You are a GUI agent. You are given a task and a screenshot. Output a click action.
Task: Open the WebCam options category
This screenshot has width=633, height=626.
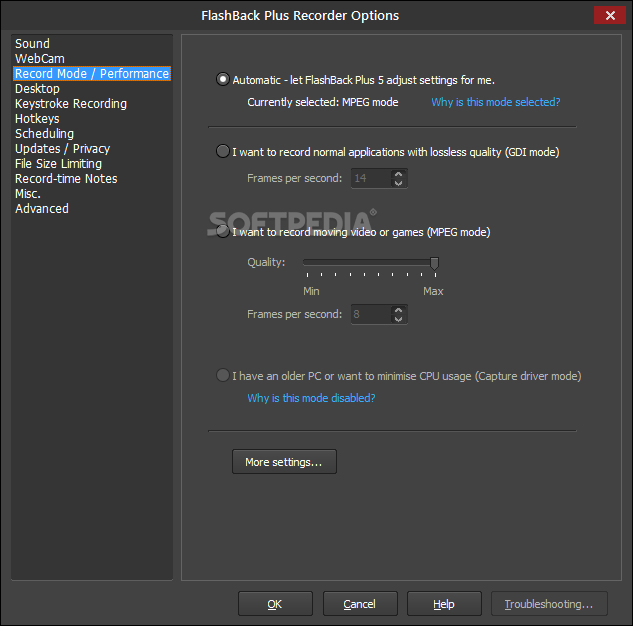[x=40, y=59]
